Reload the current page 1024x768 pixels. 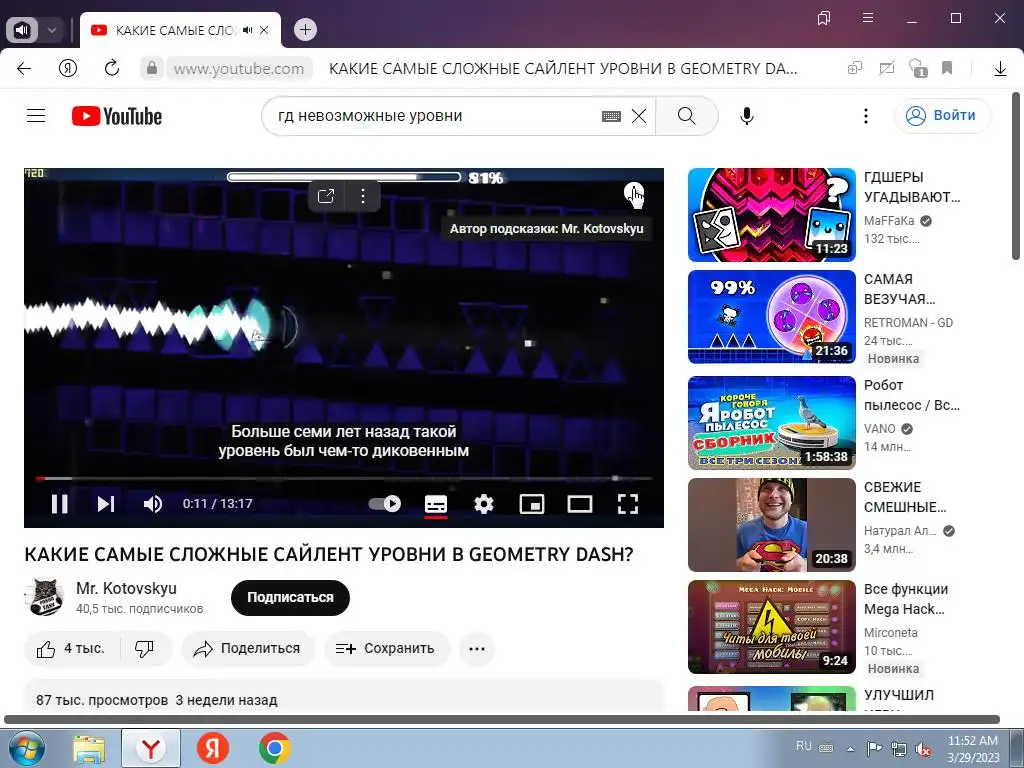112,68
